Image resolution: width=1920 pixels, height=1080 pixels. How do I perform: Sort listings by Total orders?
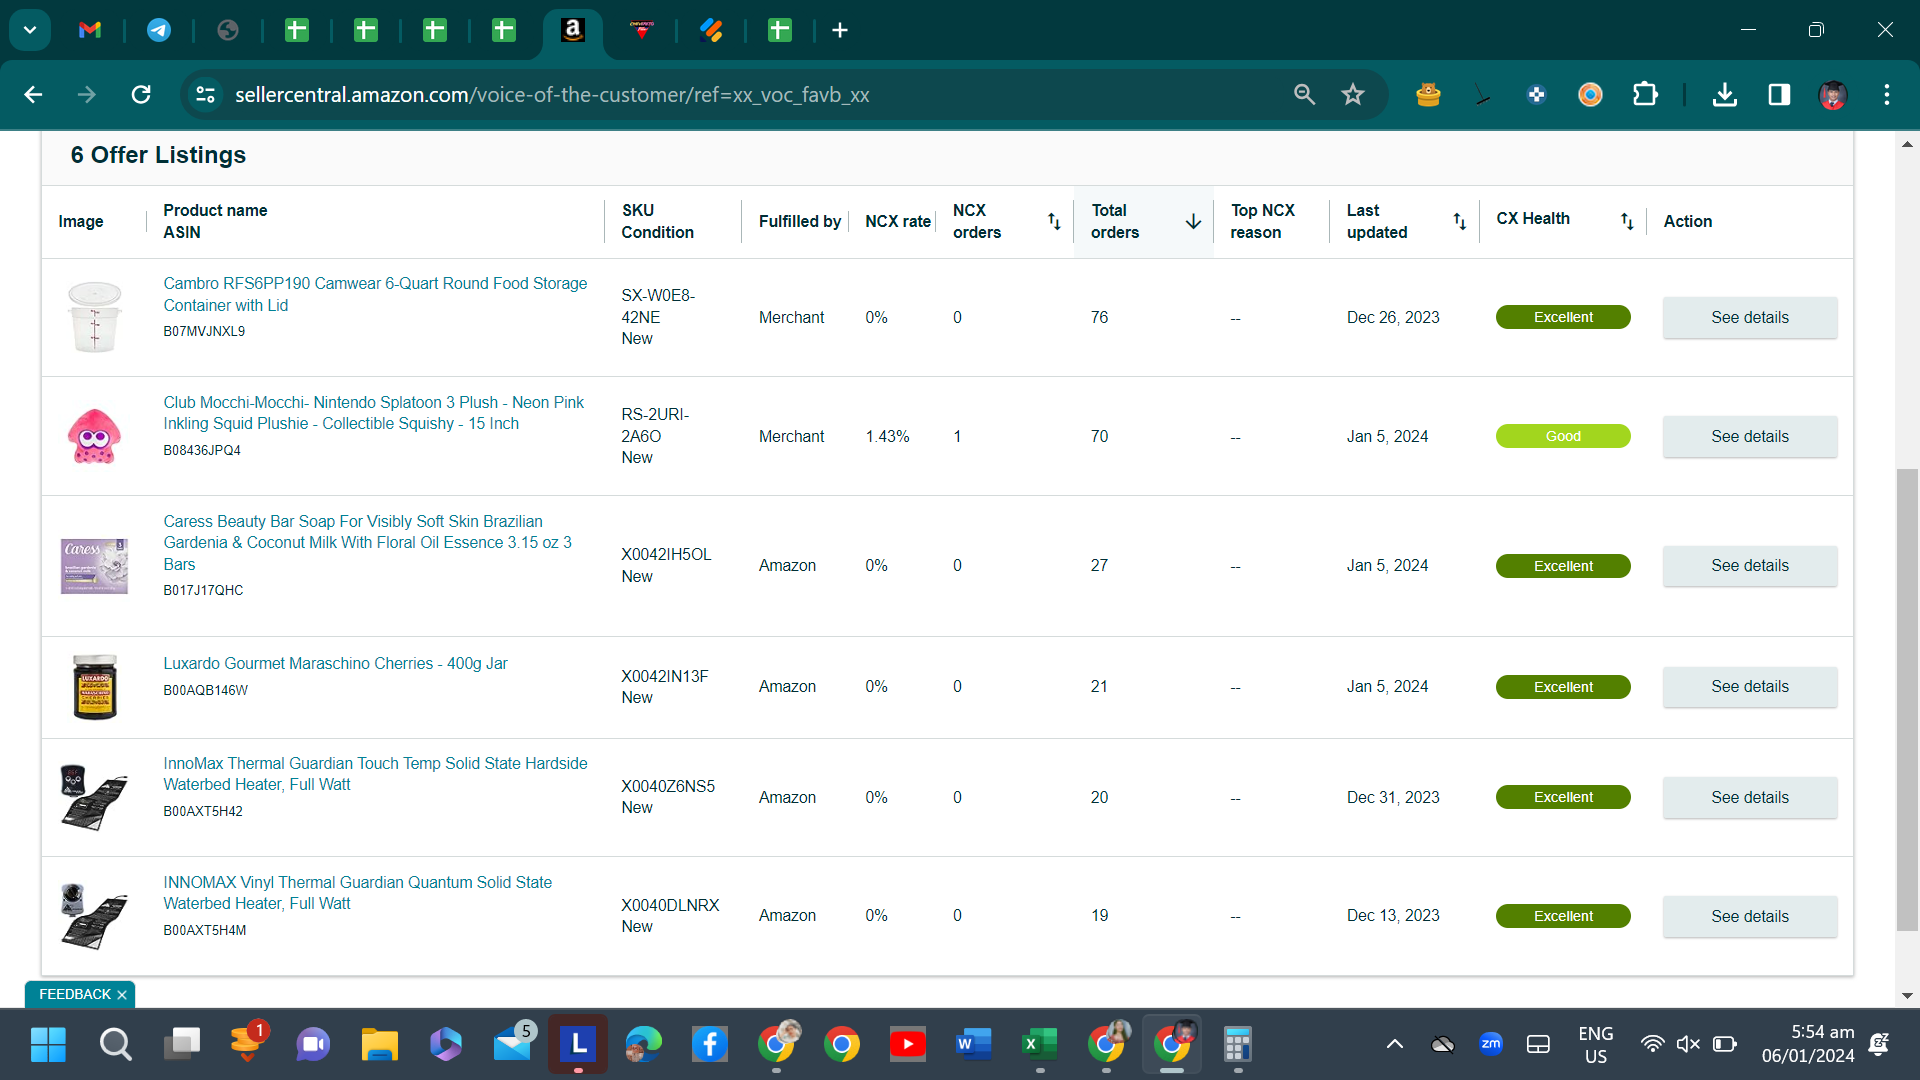[1193, 221]
